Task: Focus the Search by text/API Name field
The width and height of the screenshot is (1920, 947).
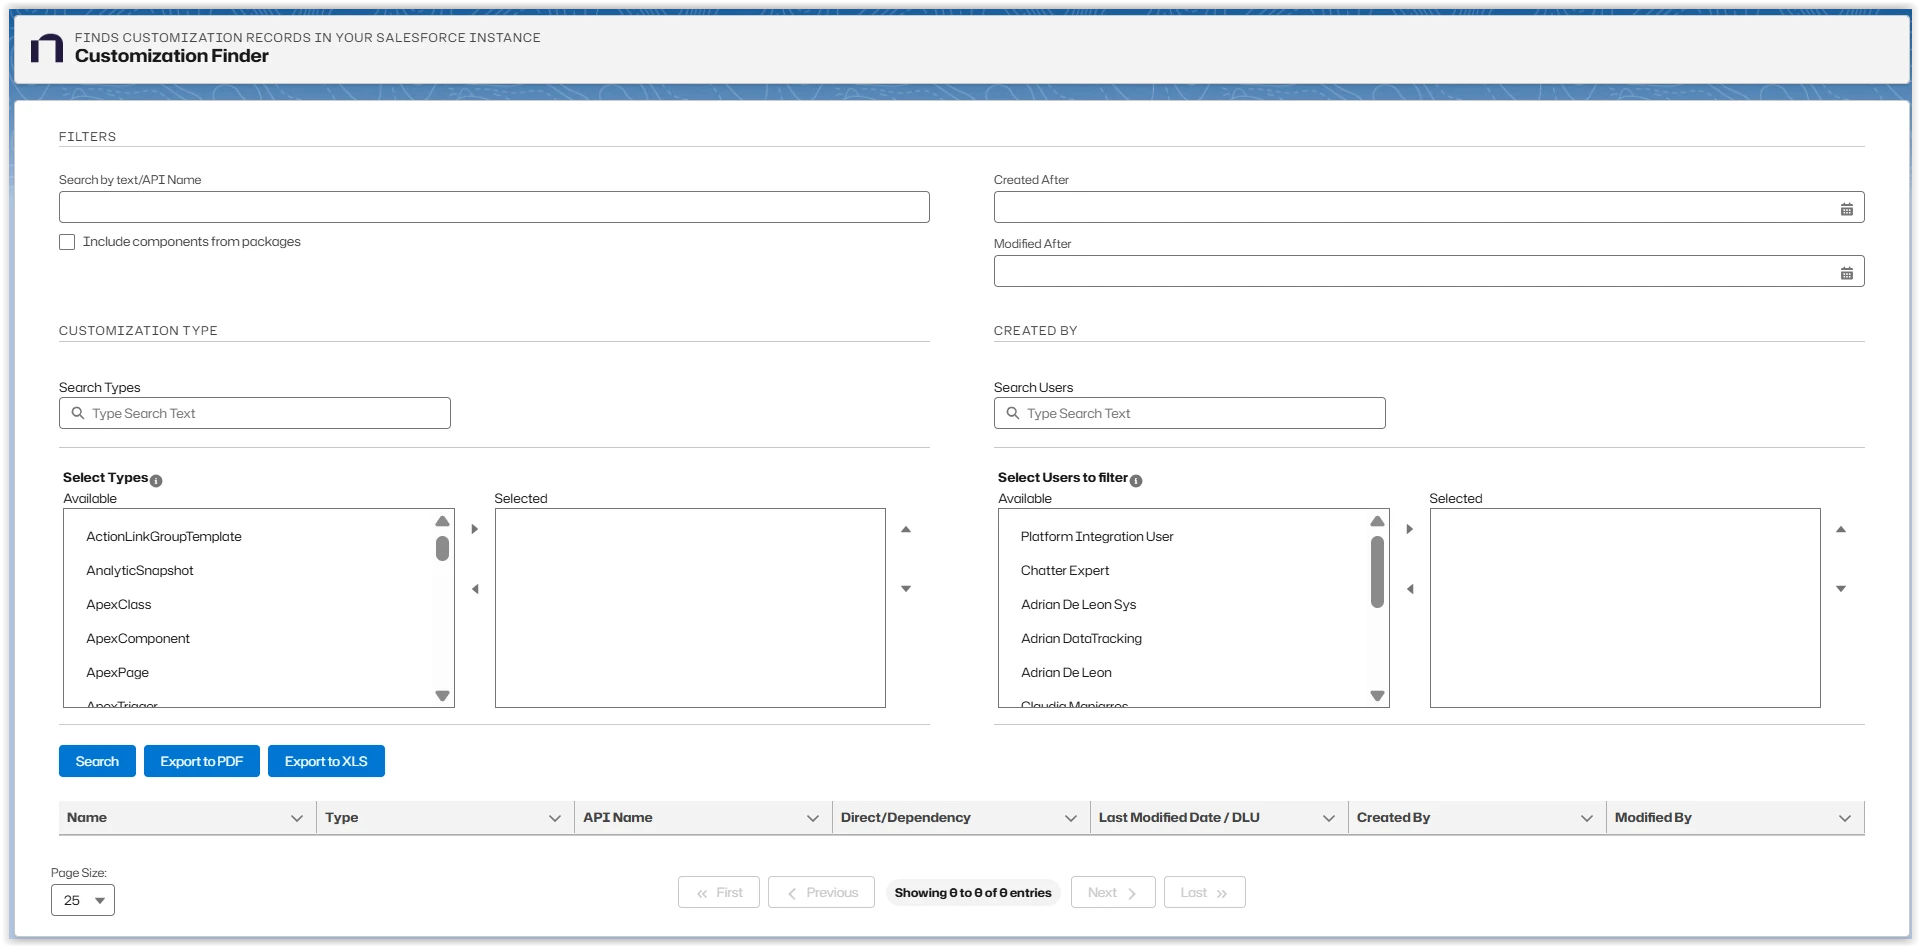Action: (x=494, y=207)
